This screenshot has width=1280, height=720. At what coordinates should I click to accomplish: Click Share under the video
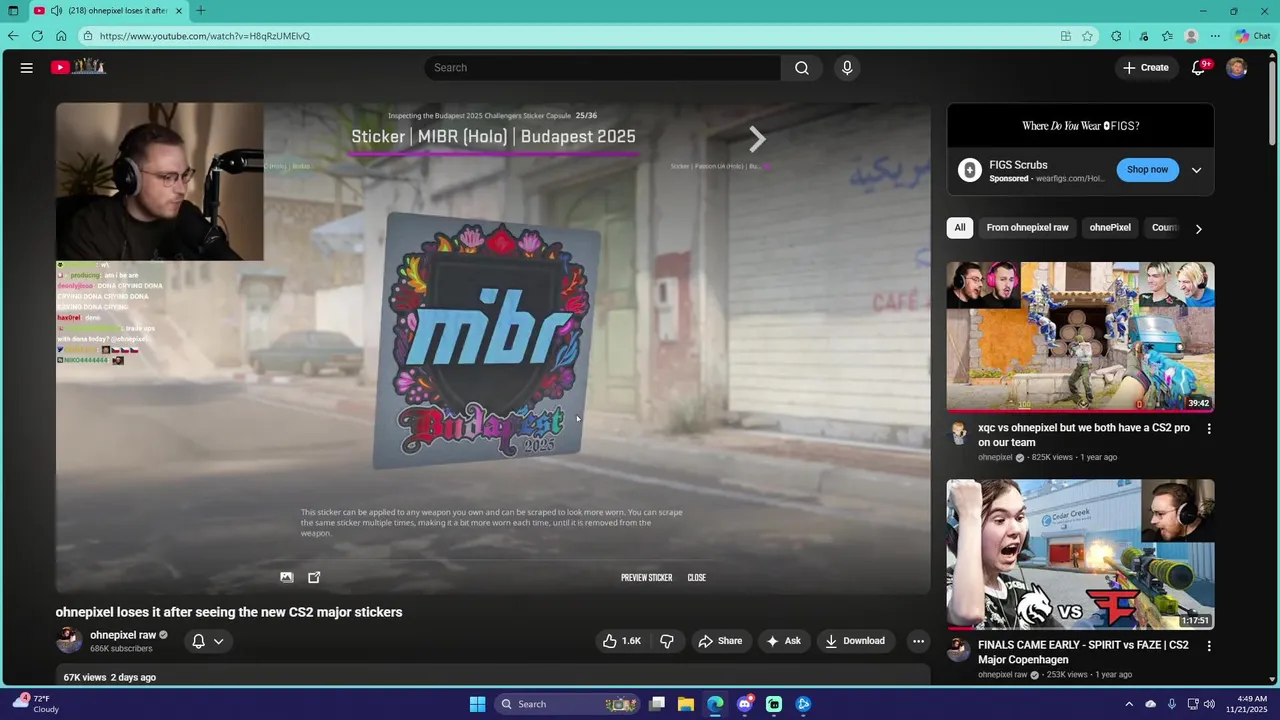[x=720, y=641]
